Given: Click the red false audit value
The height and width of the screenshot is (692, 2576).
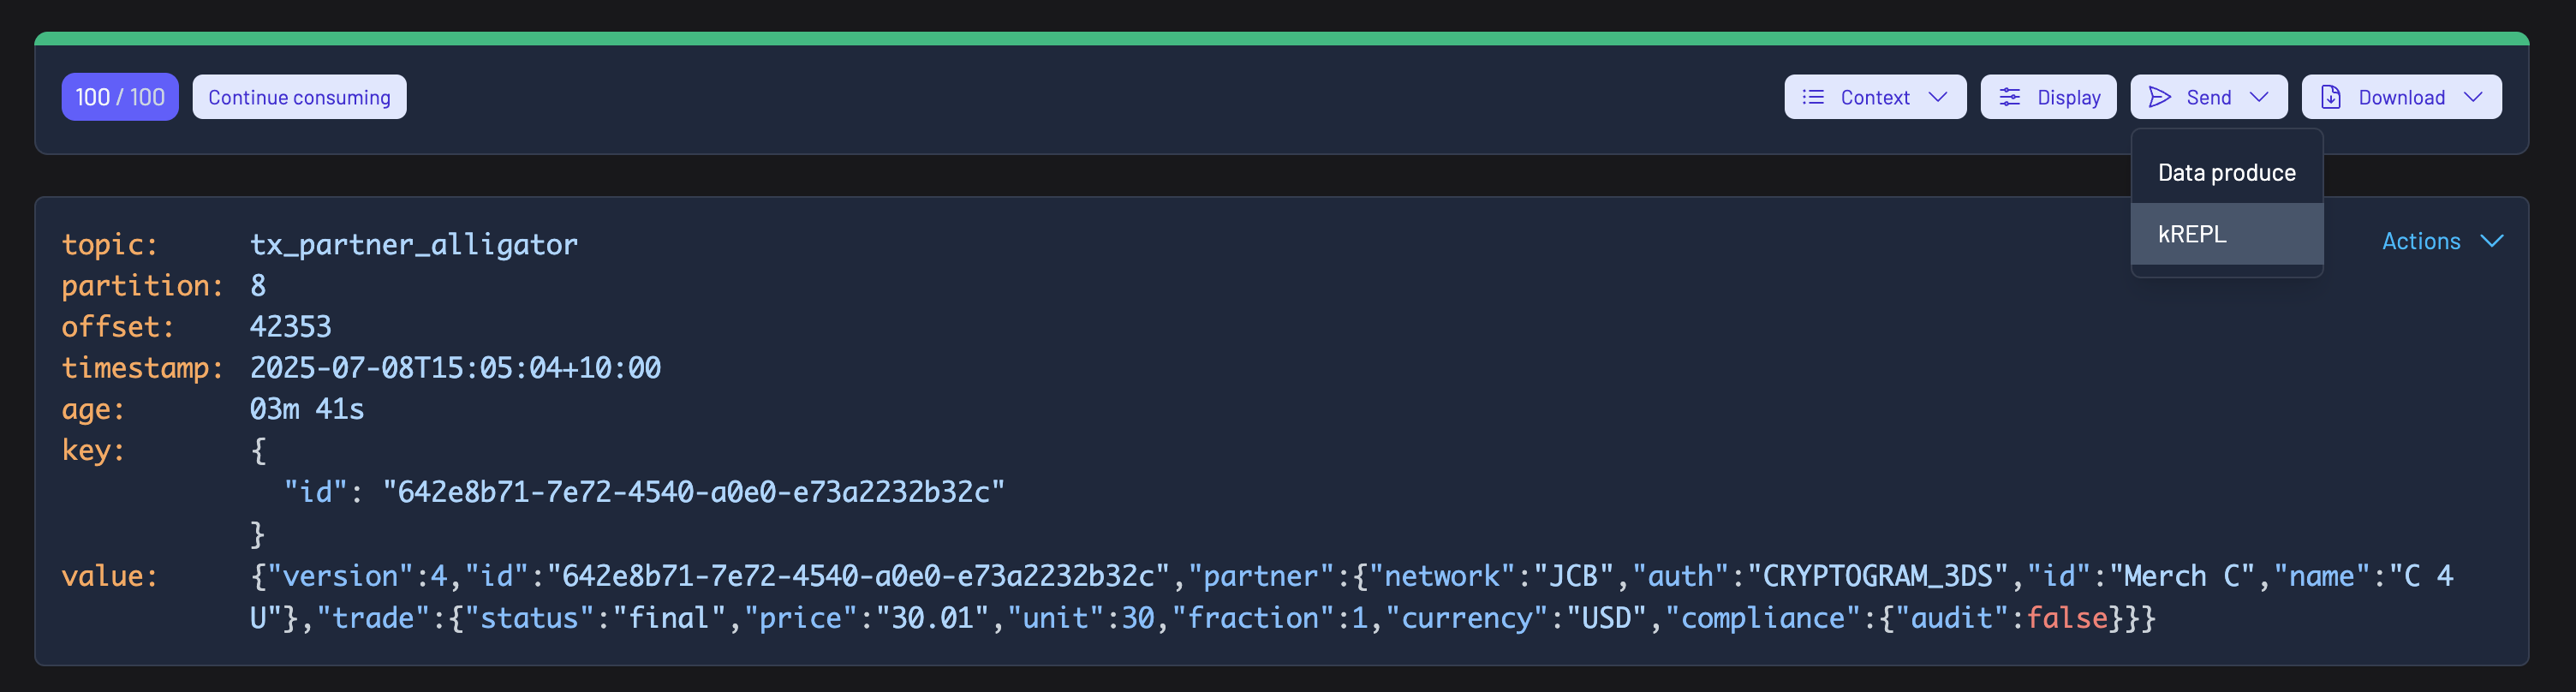Looking at the screenshot, I should point(2067,618).
